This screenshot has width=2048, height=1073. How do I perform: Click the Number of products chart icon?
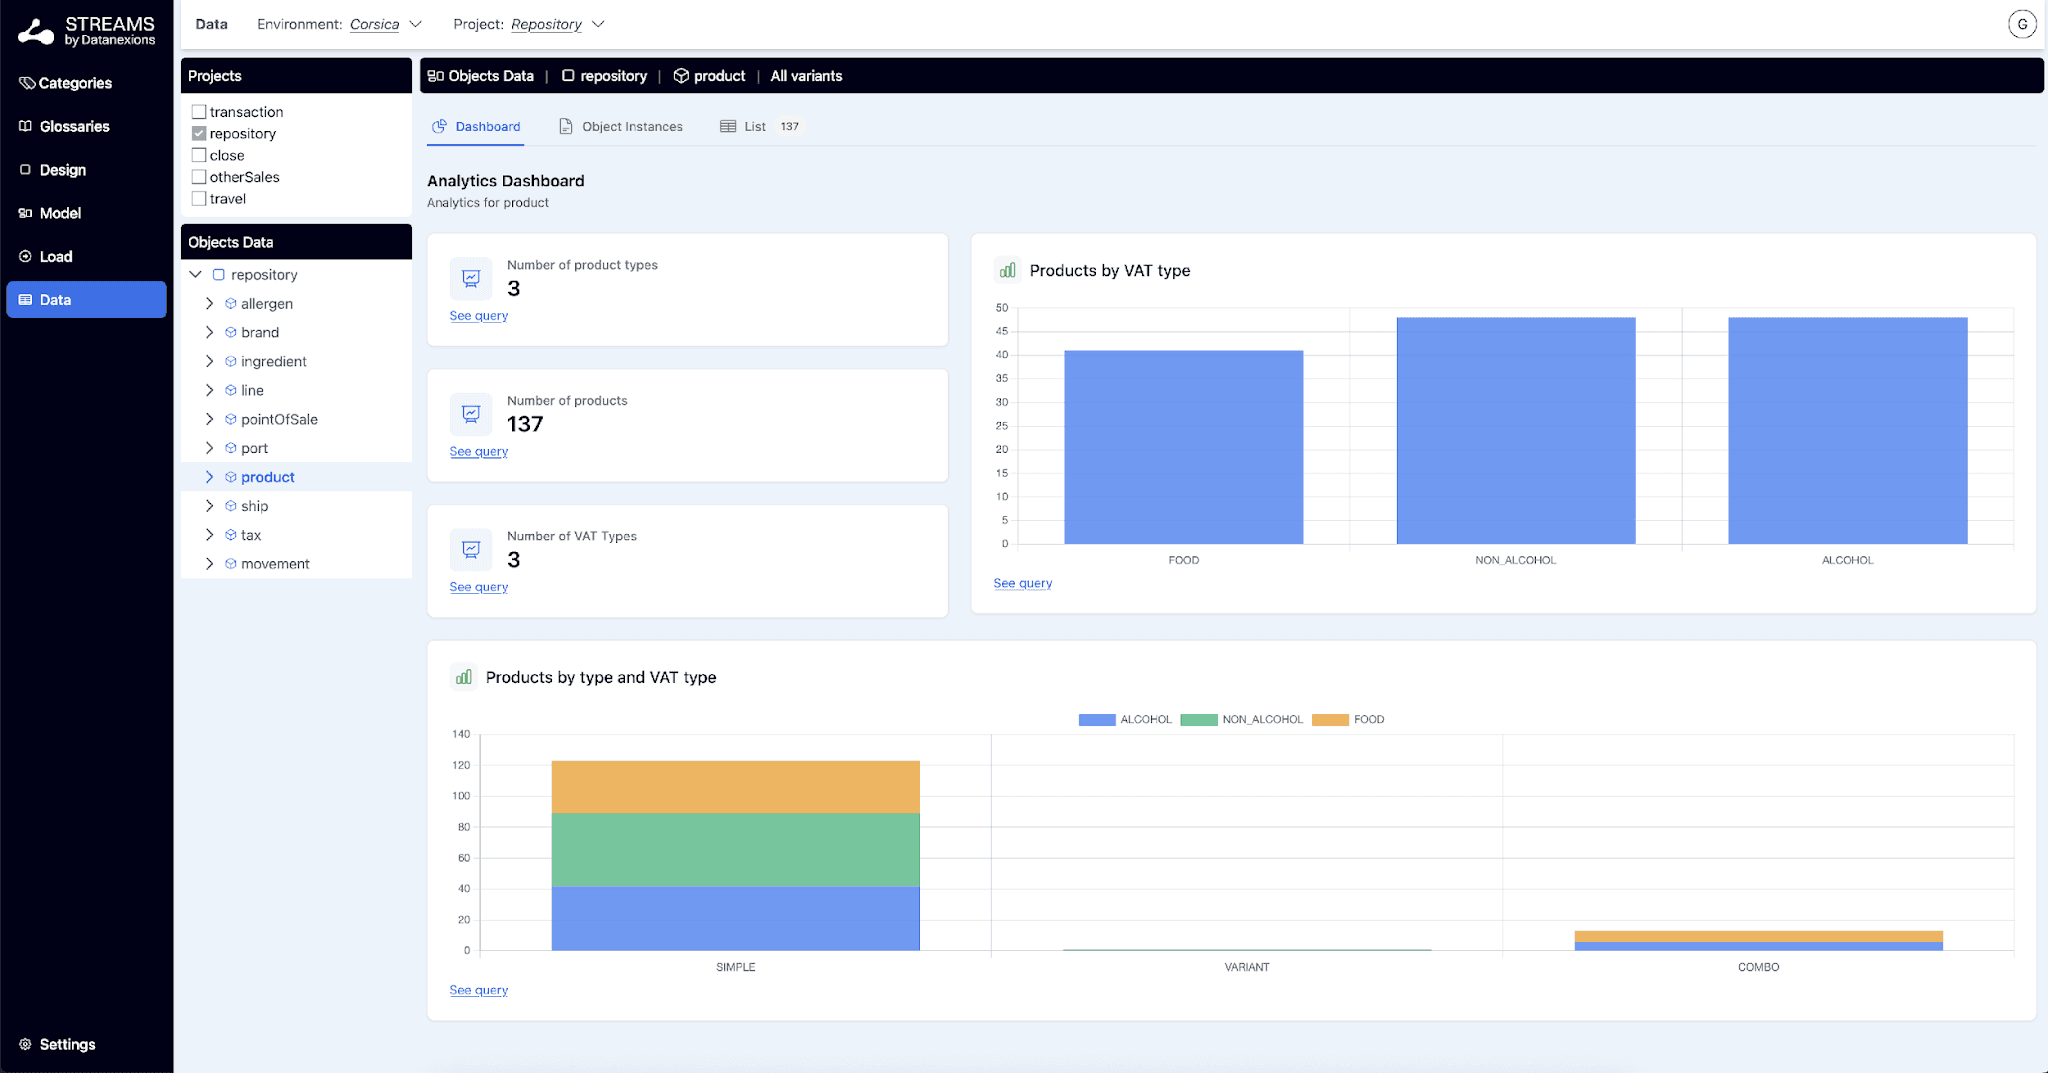pyautogui.click(x=471, y=413)
